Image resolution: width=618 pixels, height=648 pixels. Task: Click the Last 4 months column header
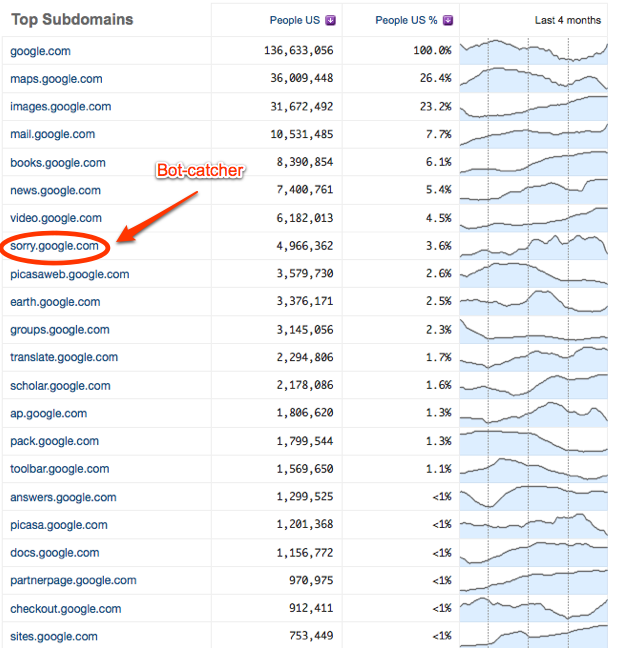click(x=568, y=20)
